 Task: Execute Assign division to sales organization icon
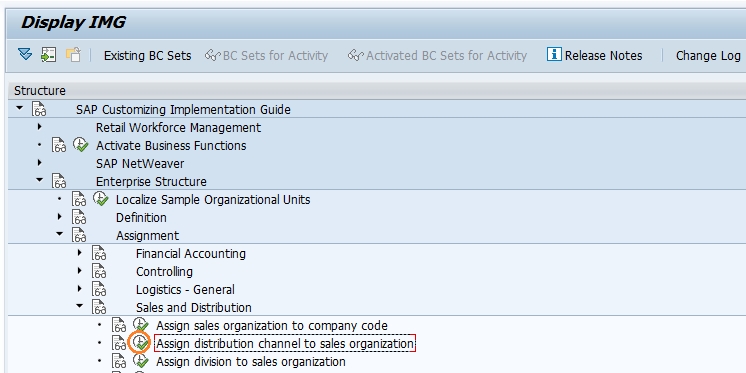pyautogui.click(x=141, y=361)
